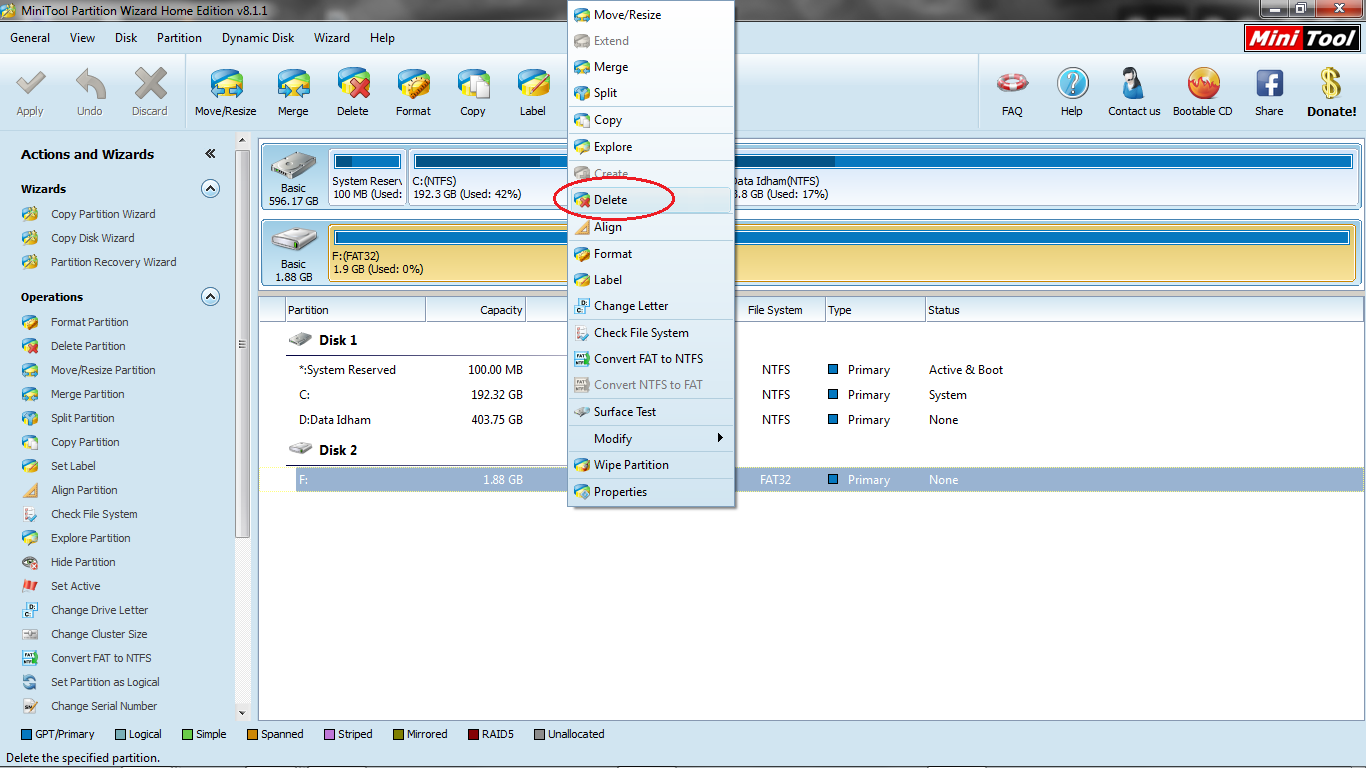Click the Contact us icon
Image resolution: width=1366 pixels, height=768 pixels.
pyautogui.click(x=1134, y=83)
